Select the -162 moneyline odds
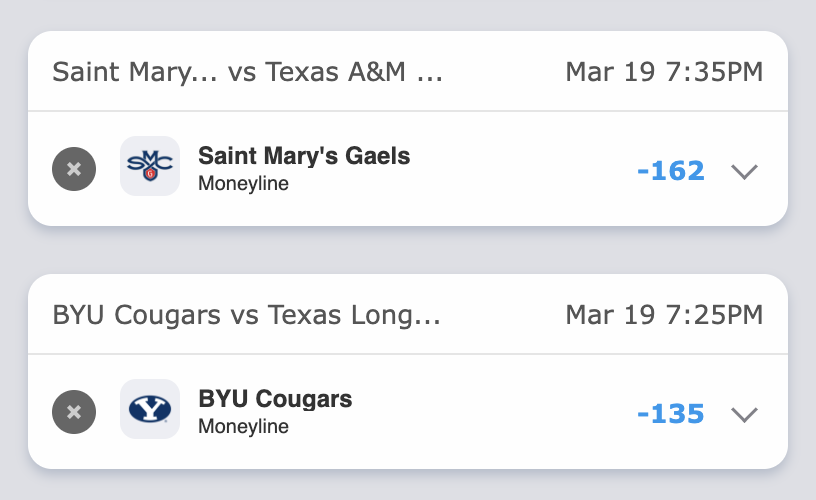Image resolution: width=816 pixels, height=500 pixels. pyautogui.click(x=670, y=171)
